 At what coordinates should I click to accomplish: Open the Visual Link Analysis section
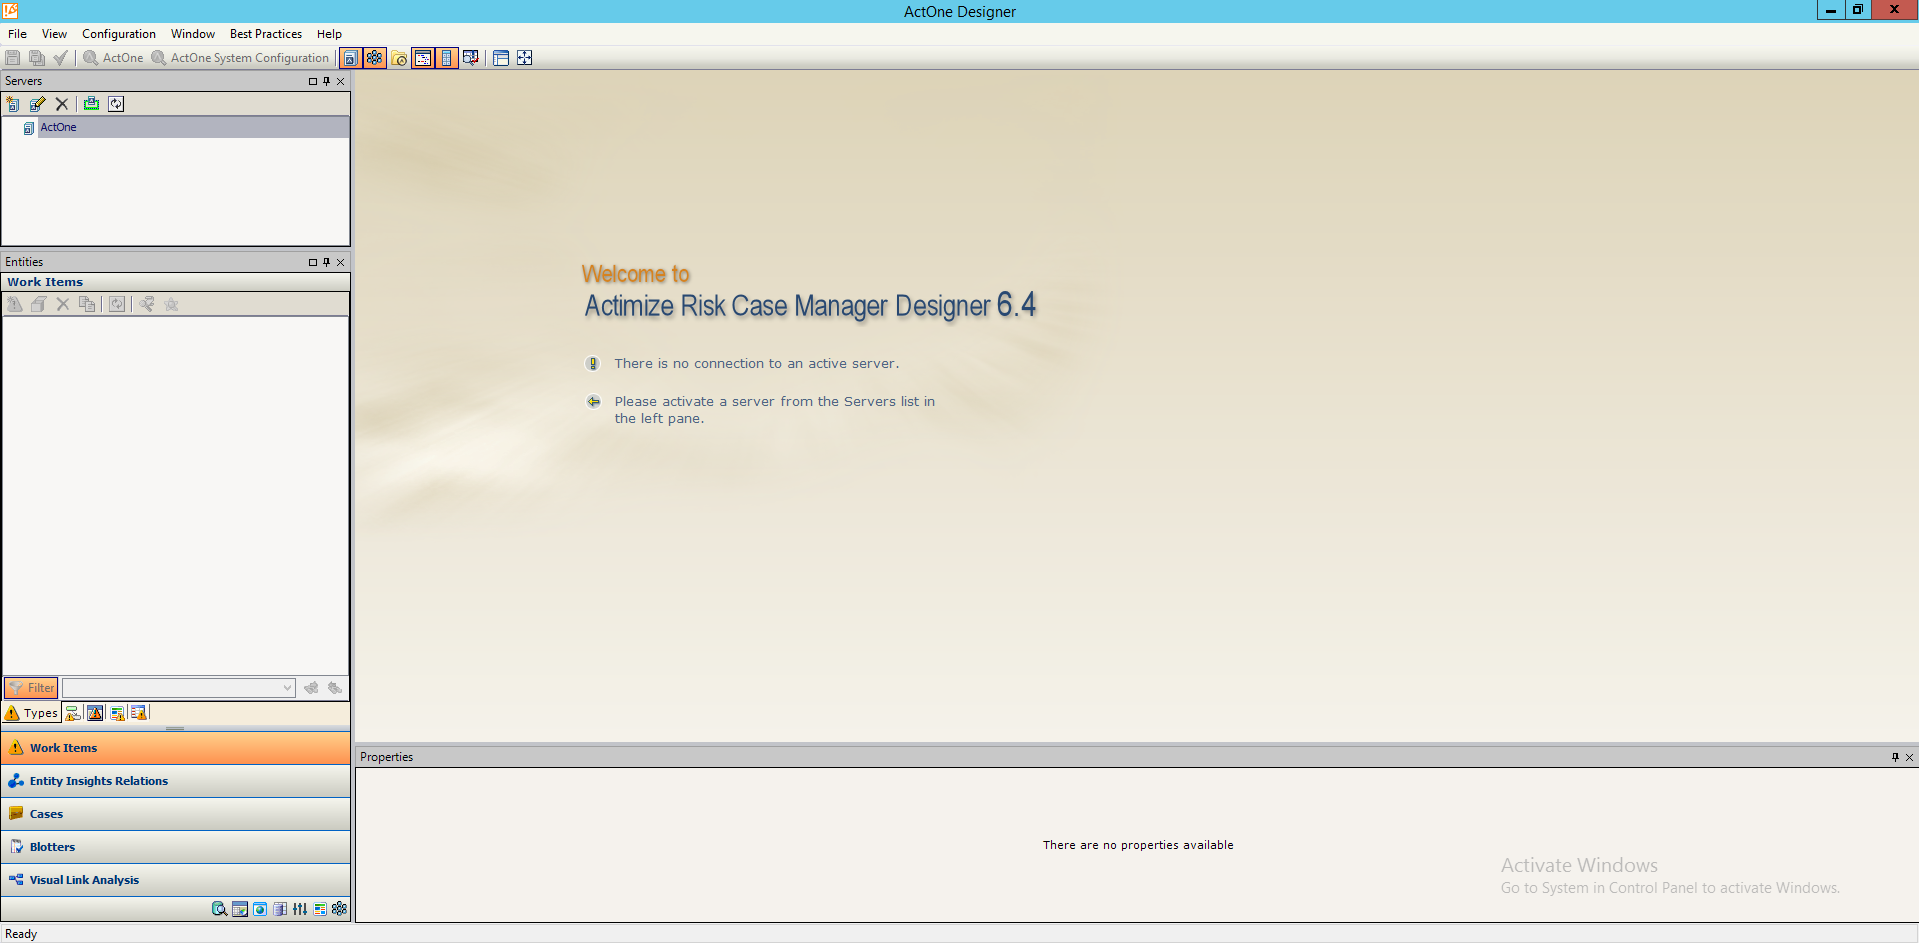click(x=176, y=880)
